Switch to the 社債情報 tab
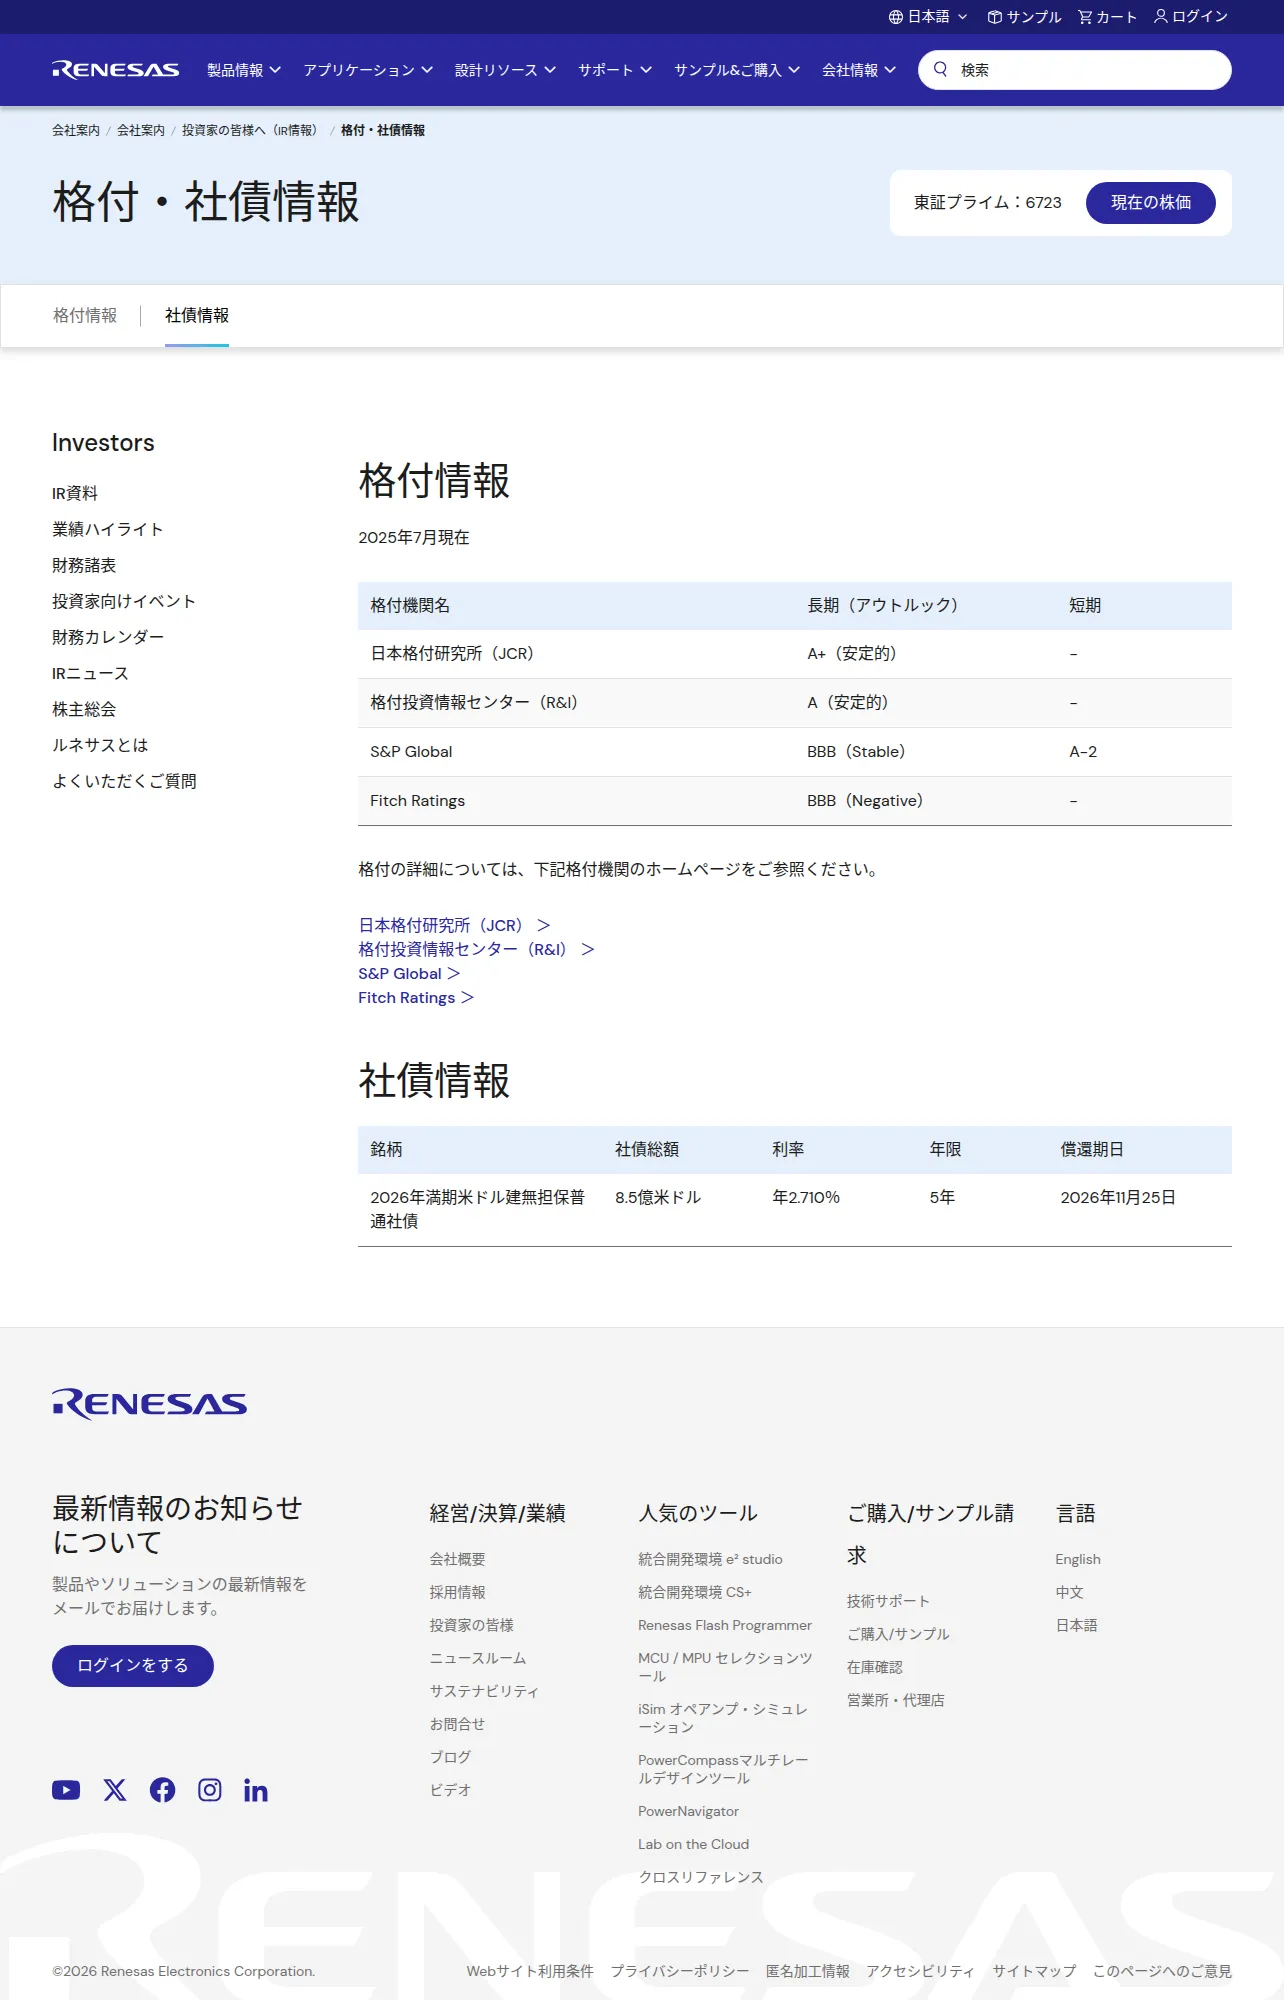 click(197, 316)
